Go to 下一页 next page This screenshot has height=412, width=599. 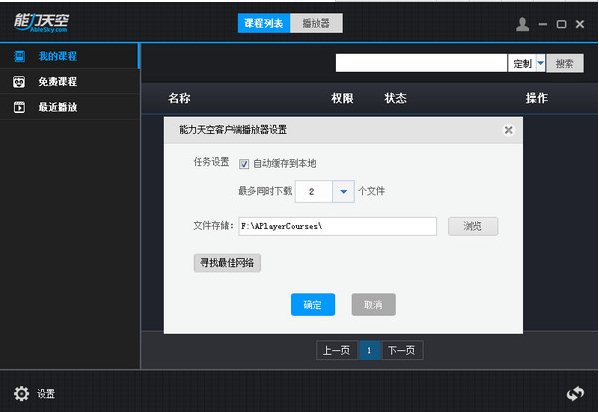pyautogui.click(x=402, y=350)
